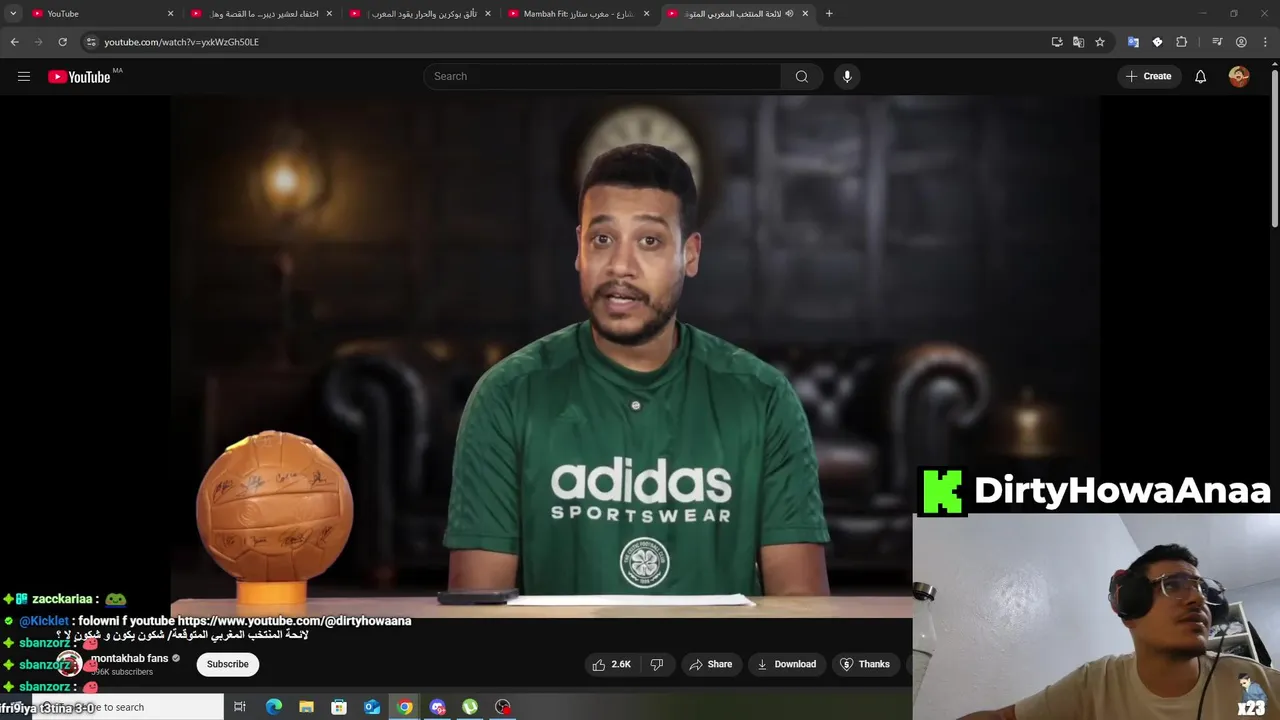Open File Explorer from taskbar

tap(306, 707)
